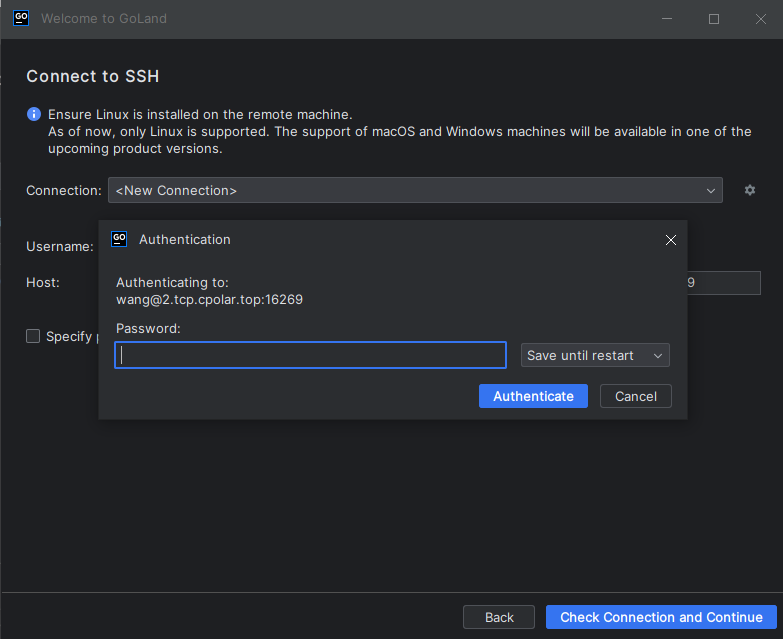This screenshot has width=783, height=639.
Task: Enable the Specify private key checkbox
Action: pyautogui.click(x=34, y=336)
